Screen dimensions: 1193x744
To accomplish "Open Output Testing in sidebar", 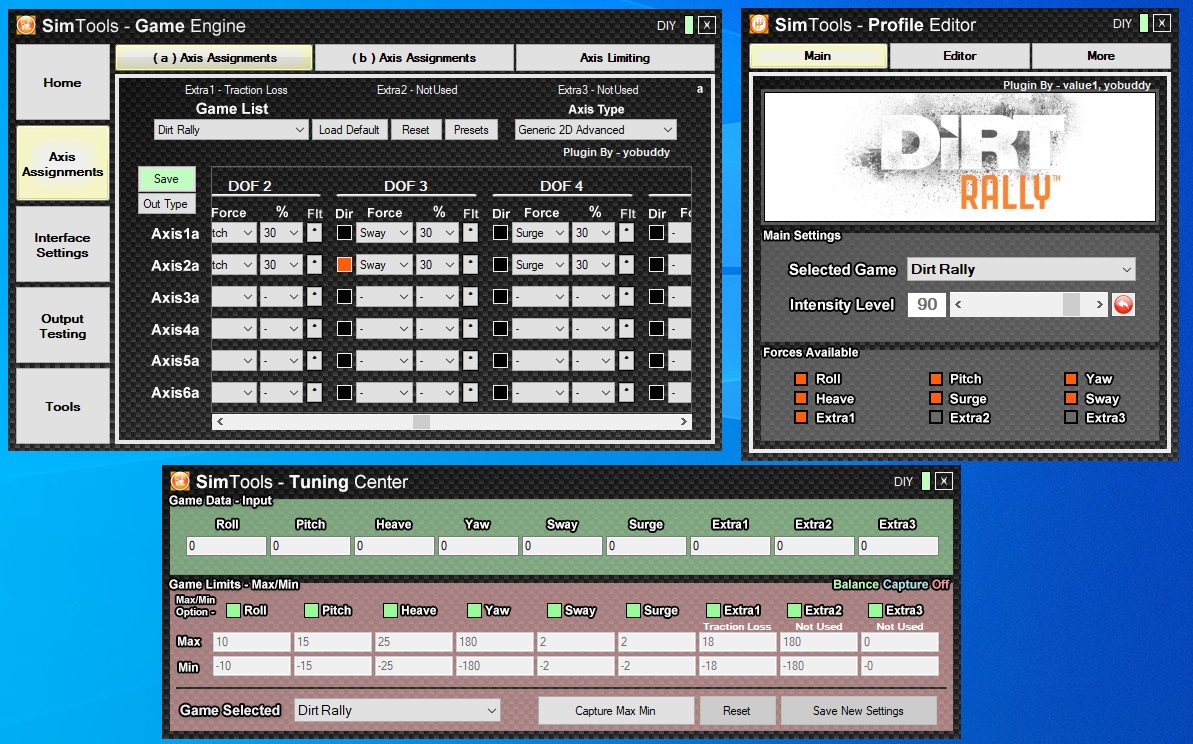I will tap(62, 326).
